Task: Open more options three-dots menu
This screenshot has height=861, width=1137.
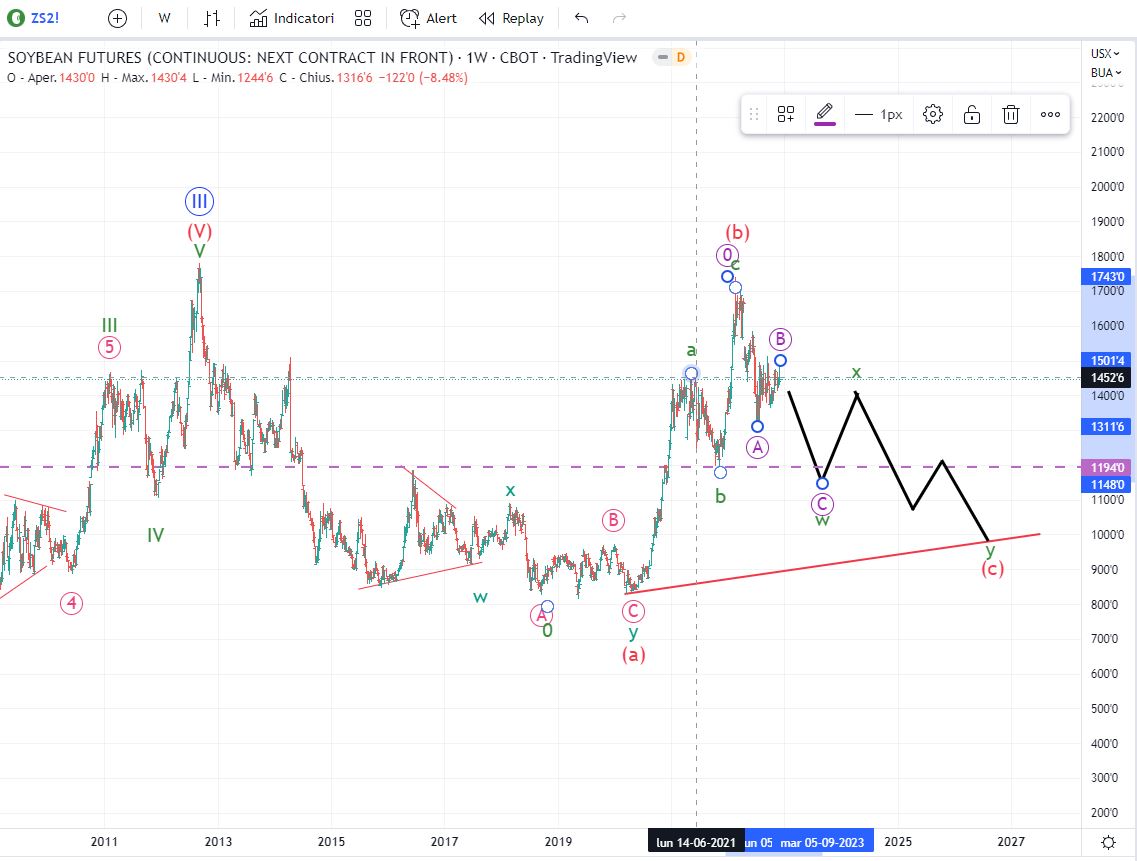Action: tap(1050, 114)
